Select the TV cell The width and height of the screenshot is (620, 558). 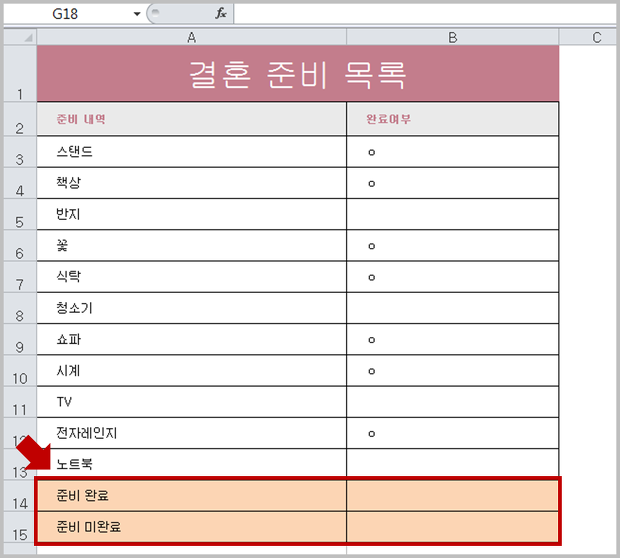(191, 402)
